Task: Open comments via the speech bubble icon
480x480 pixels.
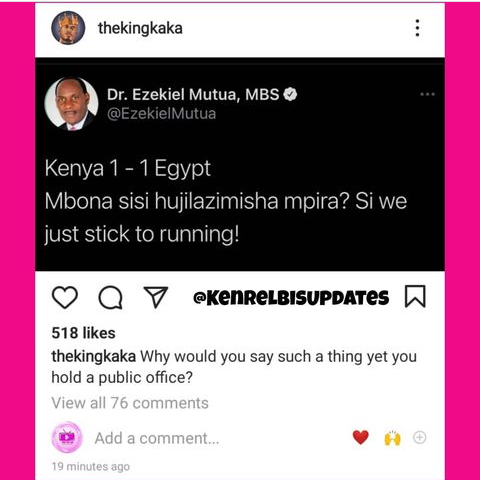Action: coord(111,297)
